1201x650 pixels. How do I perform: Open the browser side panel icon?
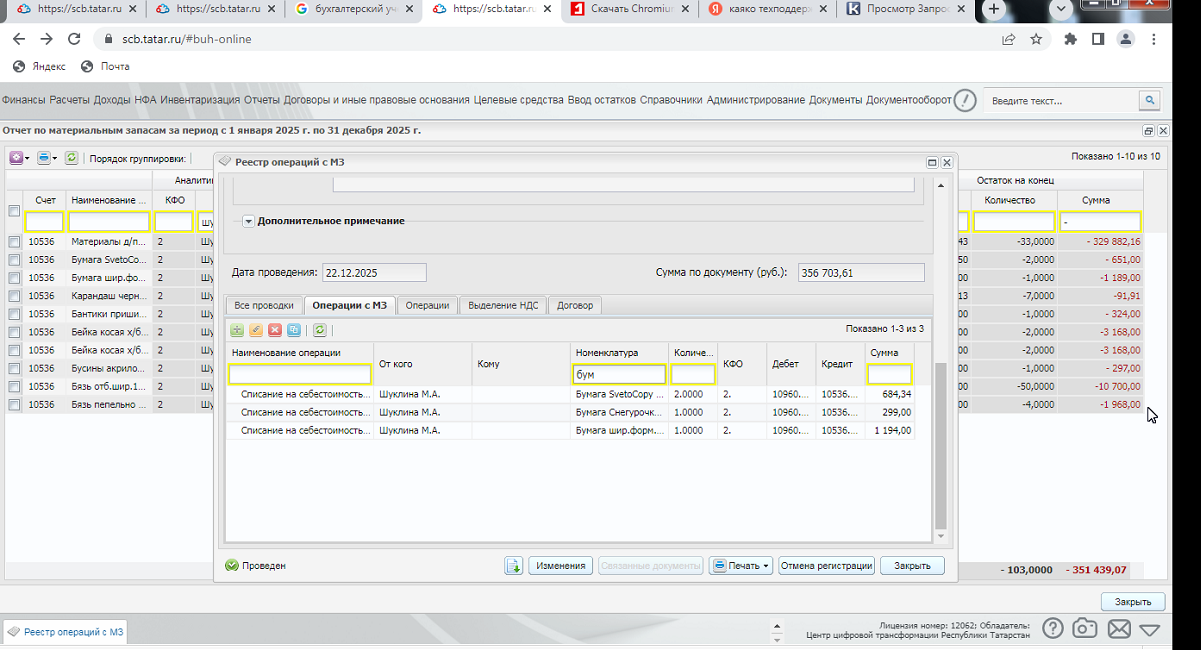(1098, 39)
